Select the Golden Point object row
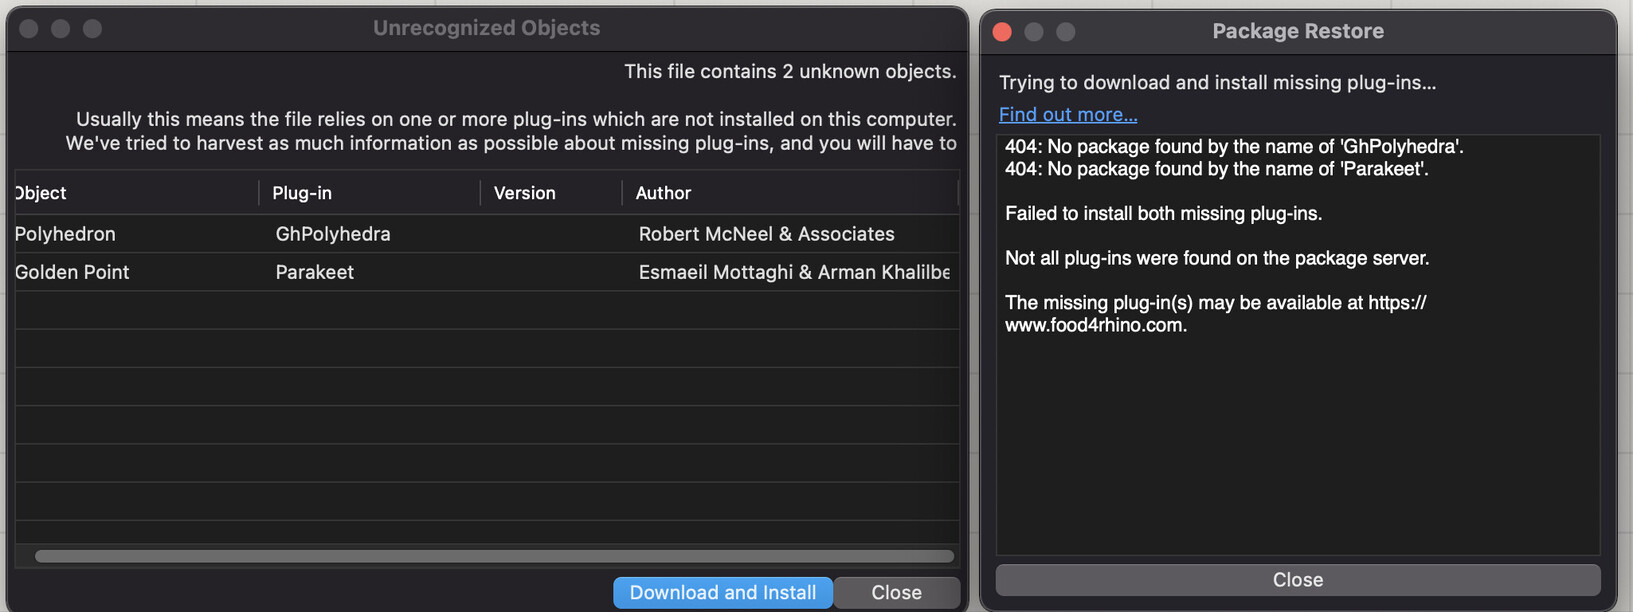 coord(72,272)
